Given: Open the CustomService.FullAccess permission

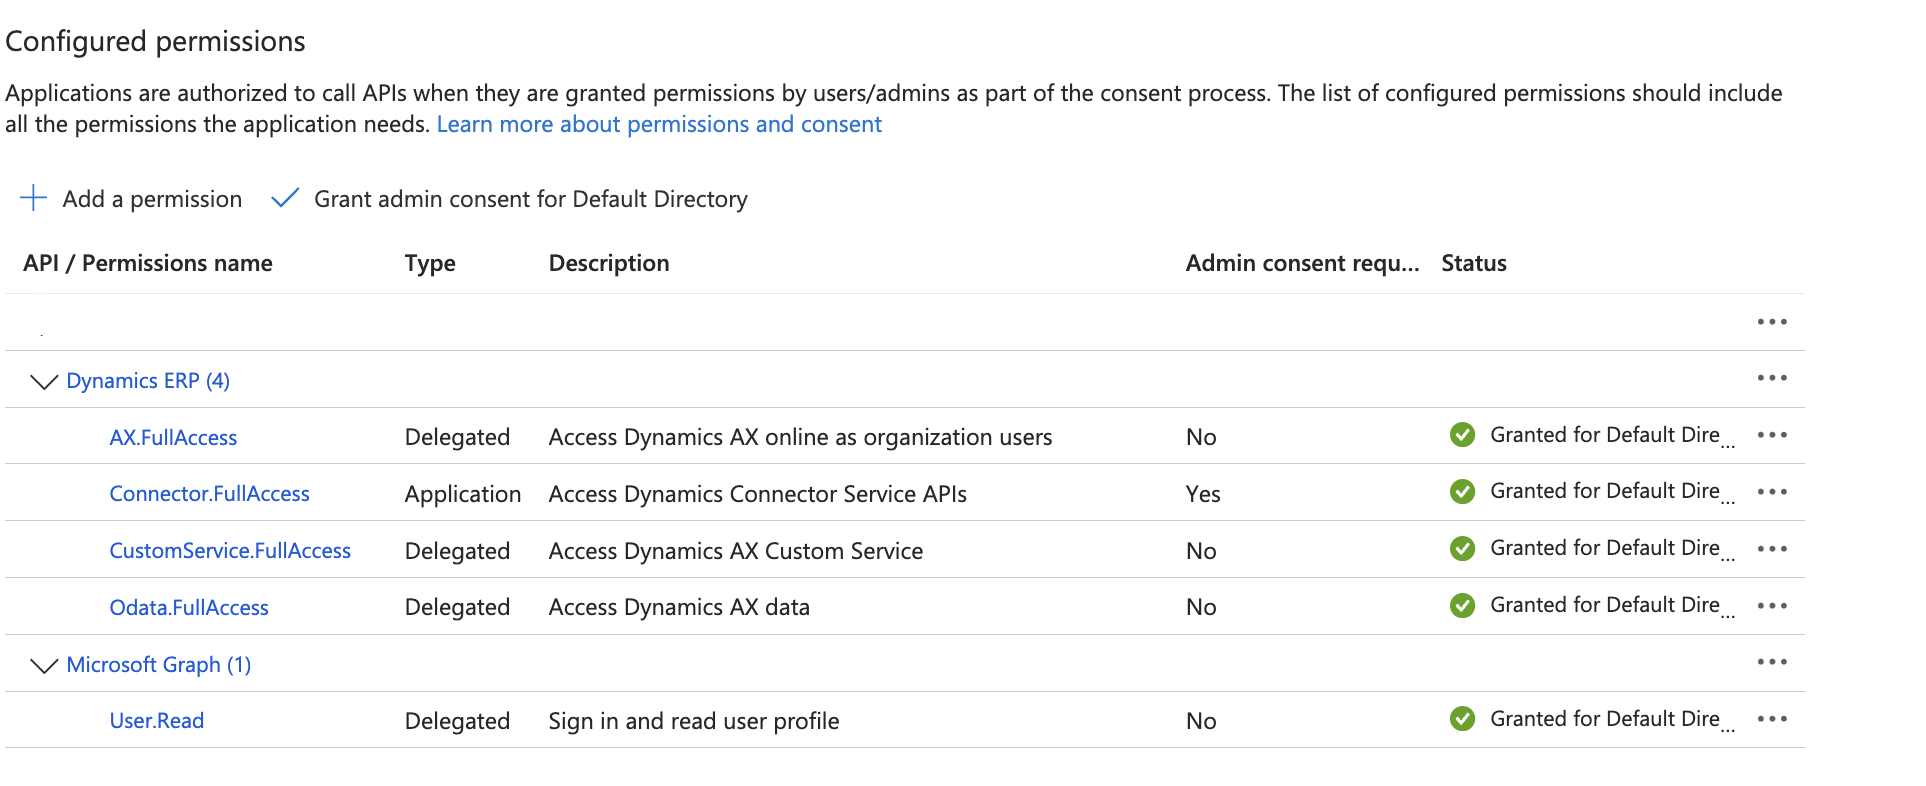Looking at the screenshot, I should (x=230, y=551).
